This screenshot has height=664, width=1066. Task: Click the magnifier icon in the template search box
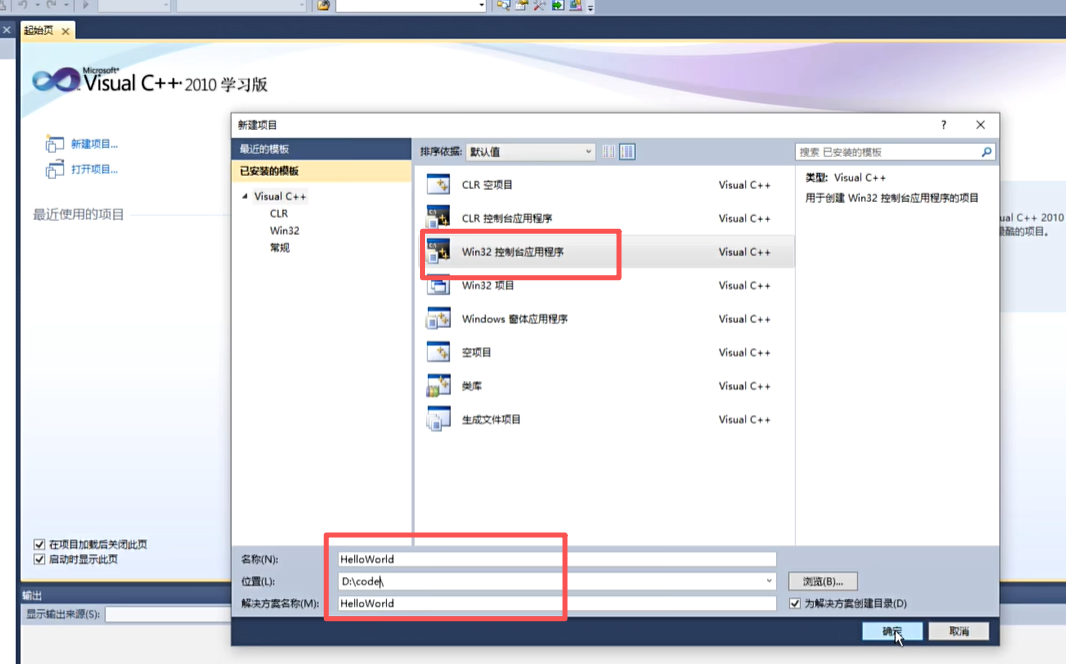click(986, 152)
